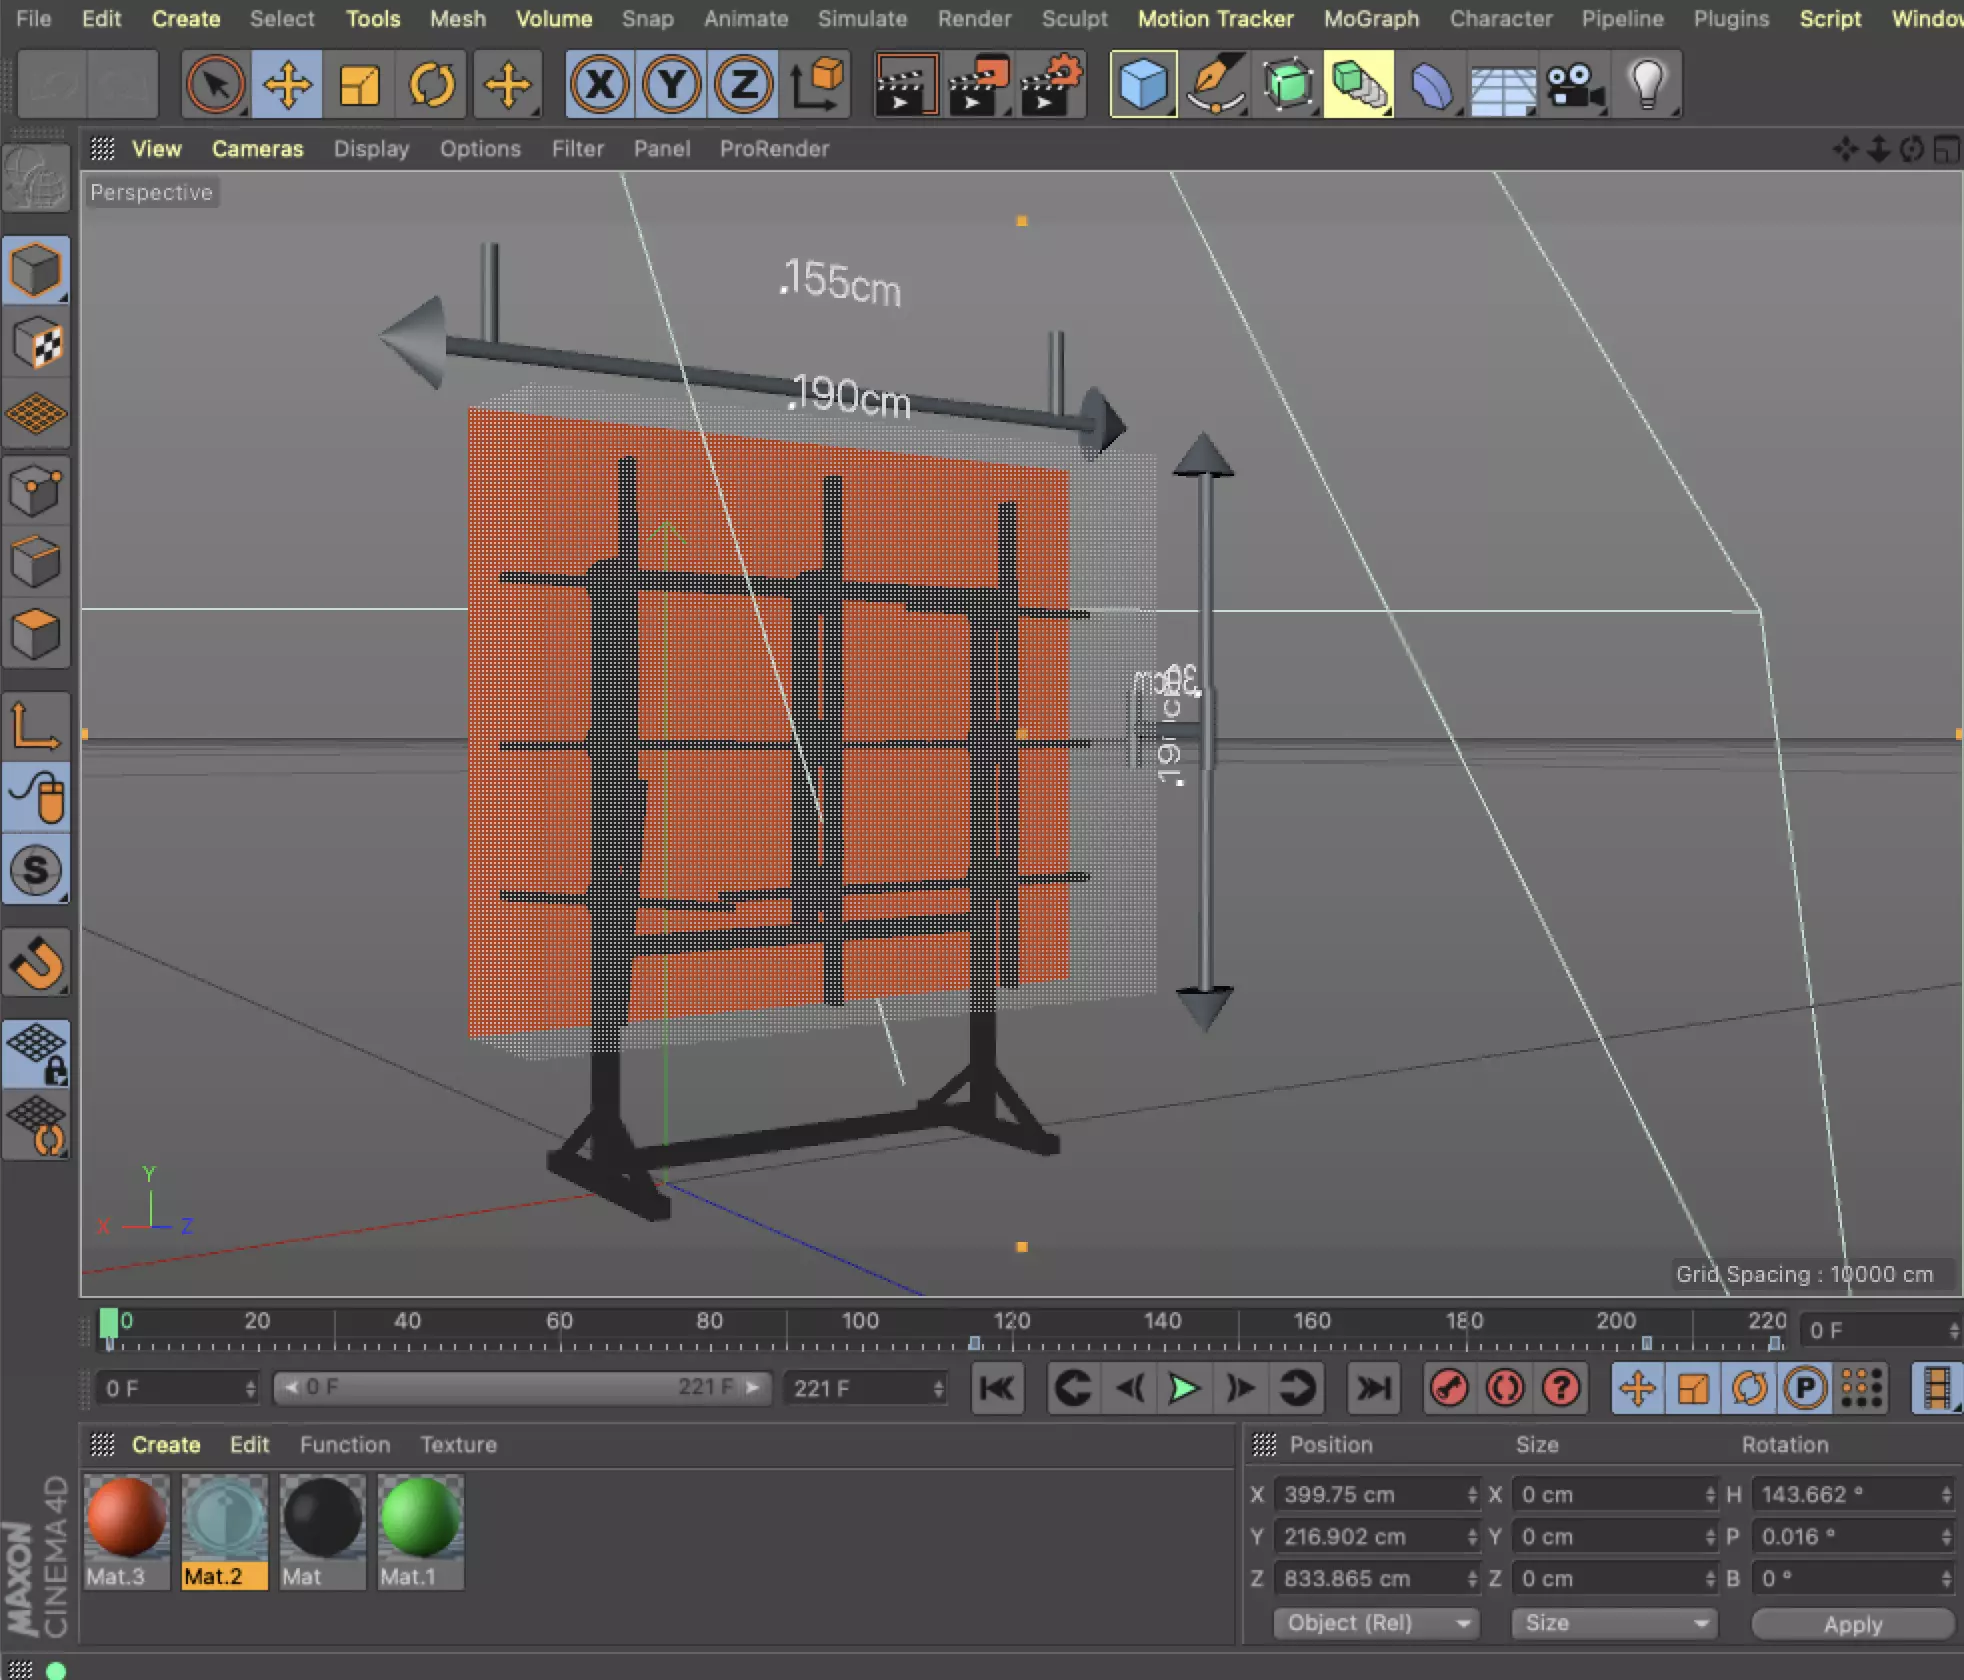The height and width of the screenshot is (1680, 1964).
Task: Add a Camera object
Action: [1575, 85]
